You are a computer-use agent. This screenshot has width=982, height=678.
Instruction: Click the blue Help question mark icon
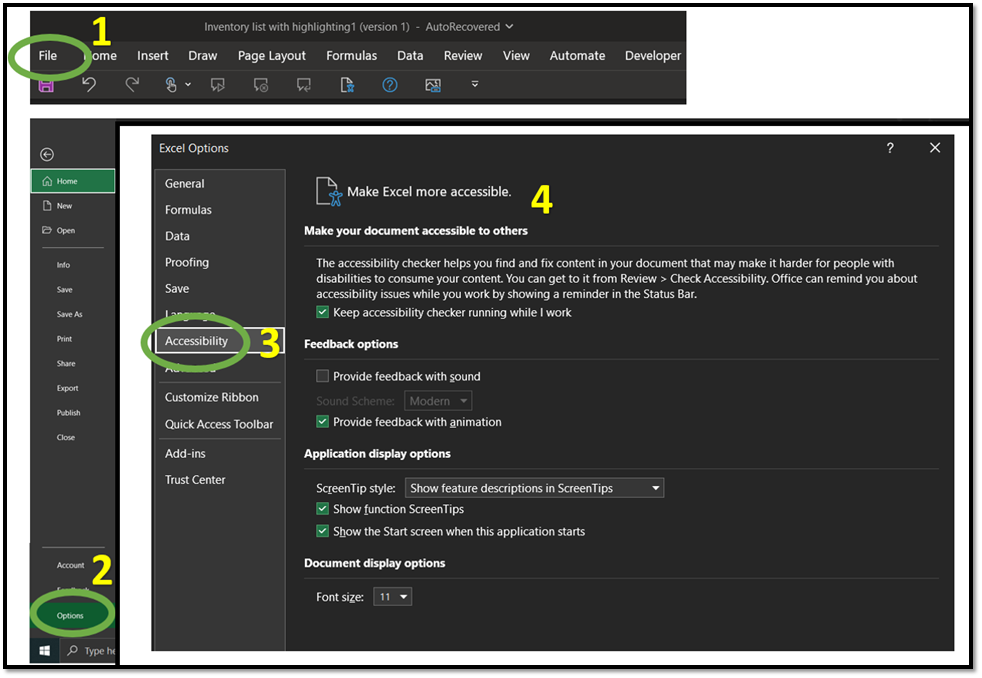click(390, 85)
